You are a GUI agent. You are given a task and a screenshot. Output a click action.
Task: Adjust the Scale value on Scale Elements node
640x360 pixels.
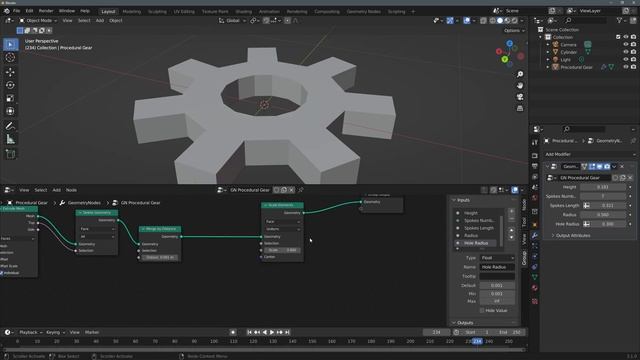click(282, 250)
